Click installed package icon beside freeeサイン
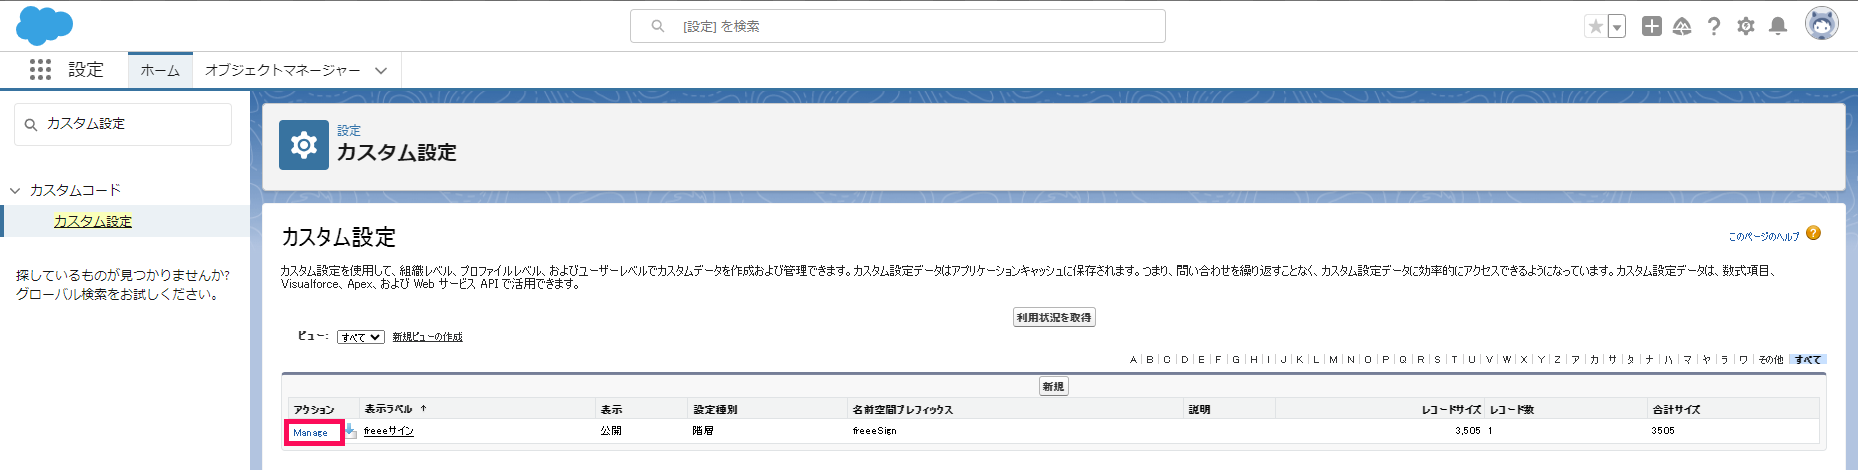This screenshot has width=1858, height=470. (351, 431)
